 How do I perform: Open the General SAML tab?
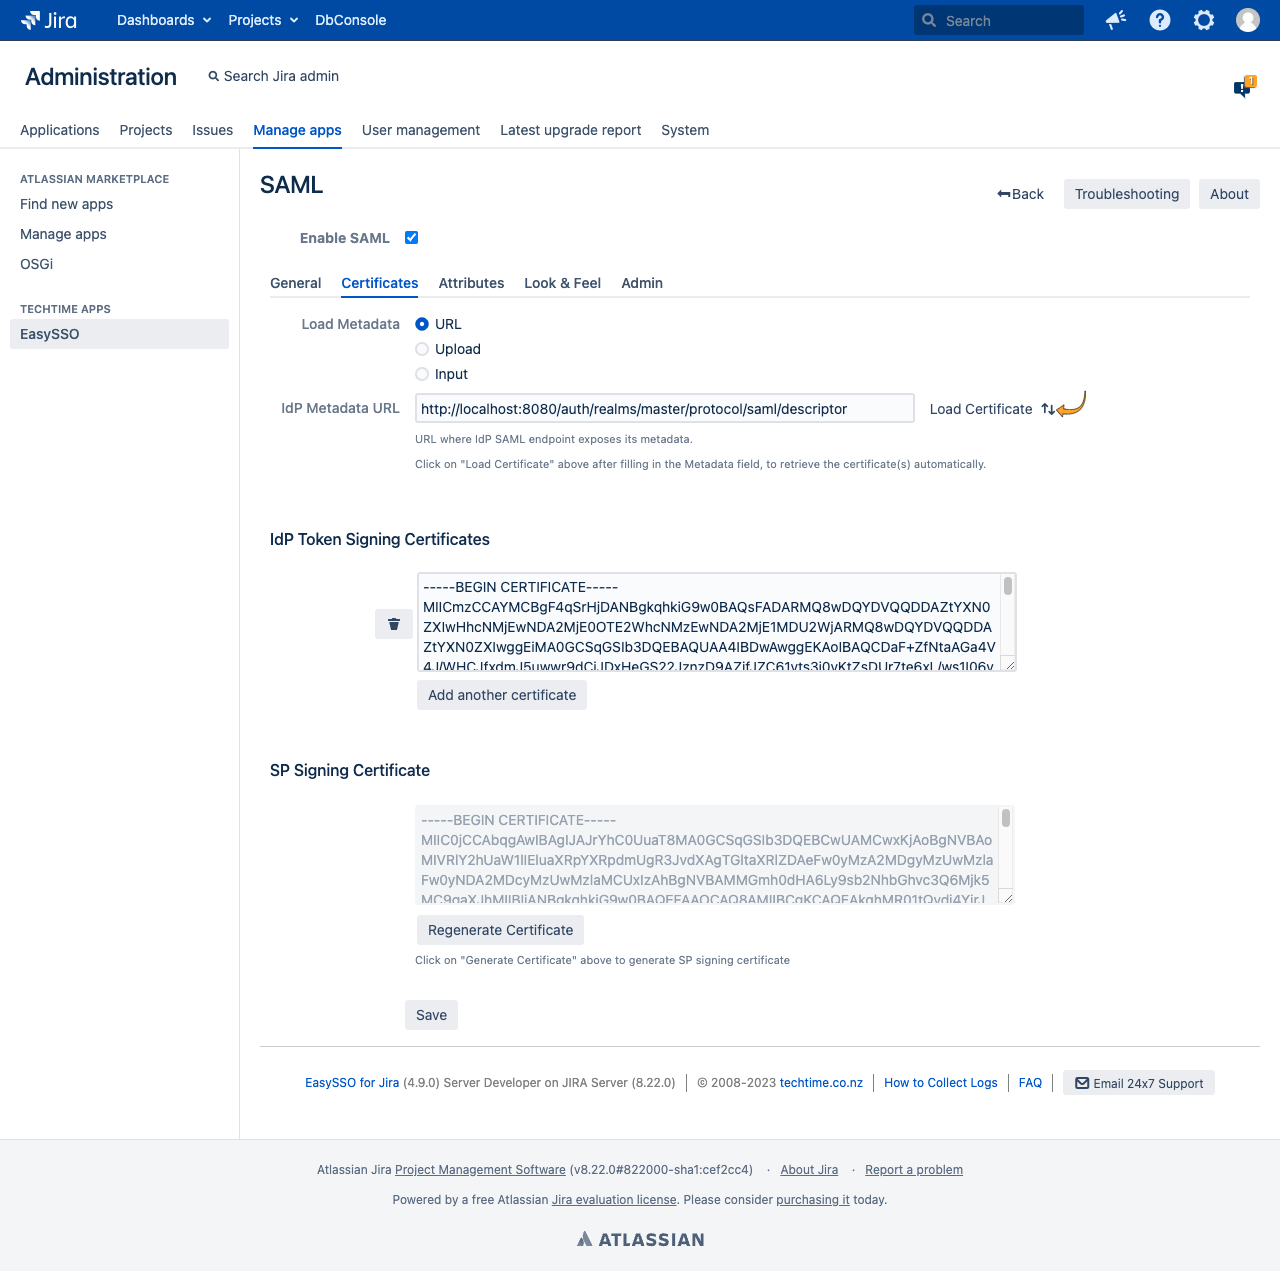[x=296, y=283]
